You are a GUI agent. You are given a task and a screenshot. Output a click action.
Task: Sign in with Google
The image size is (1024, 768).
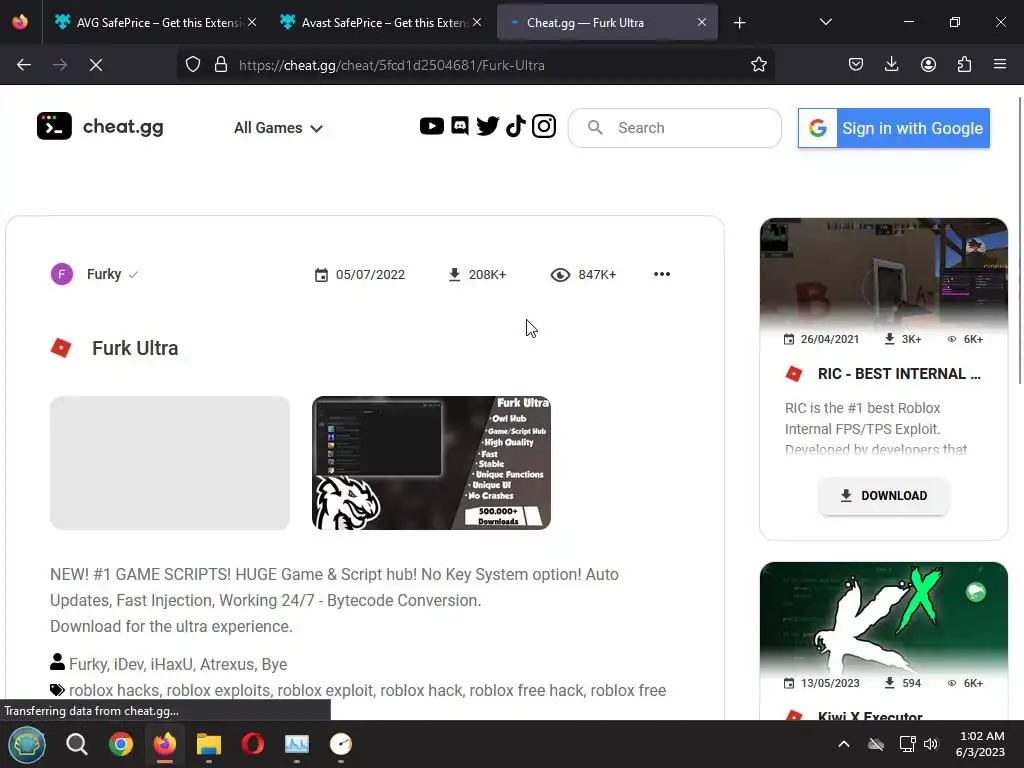(x=893, y=128)
